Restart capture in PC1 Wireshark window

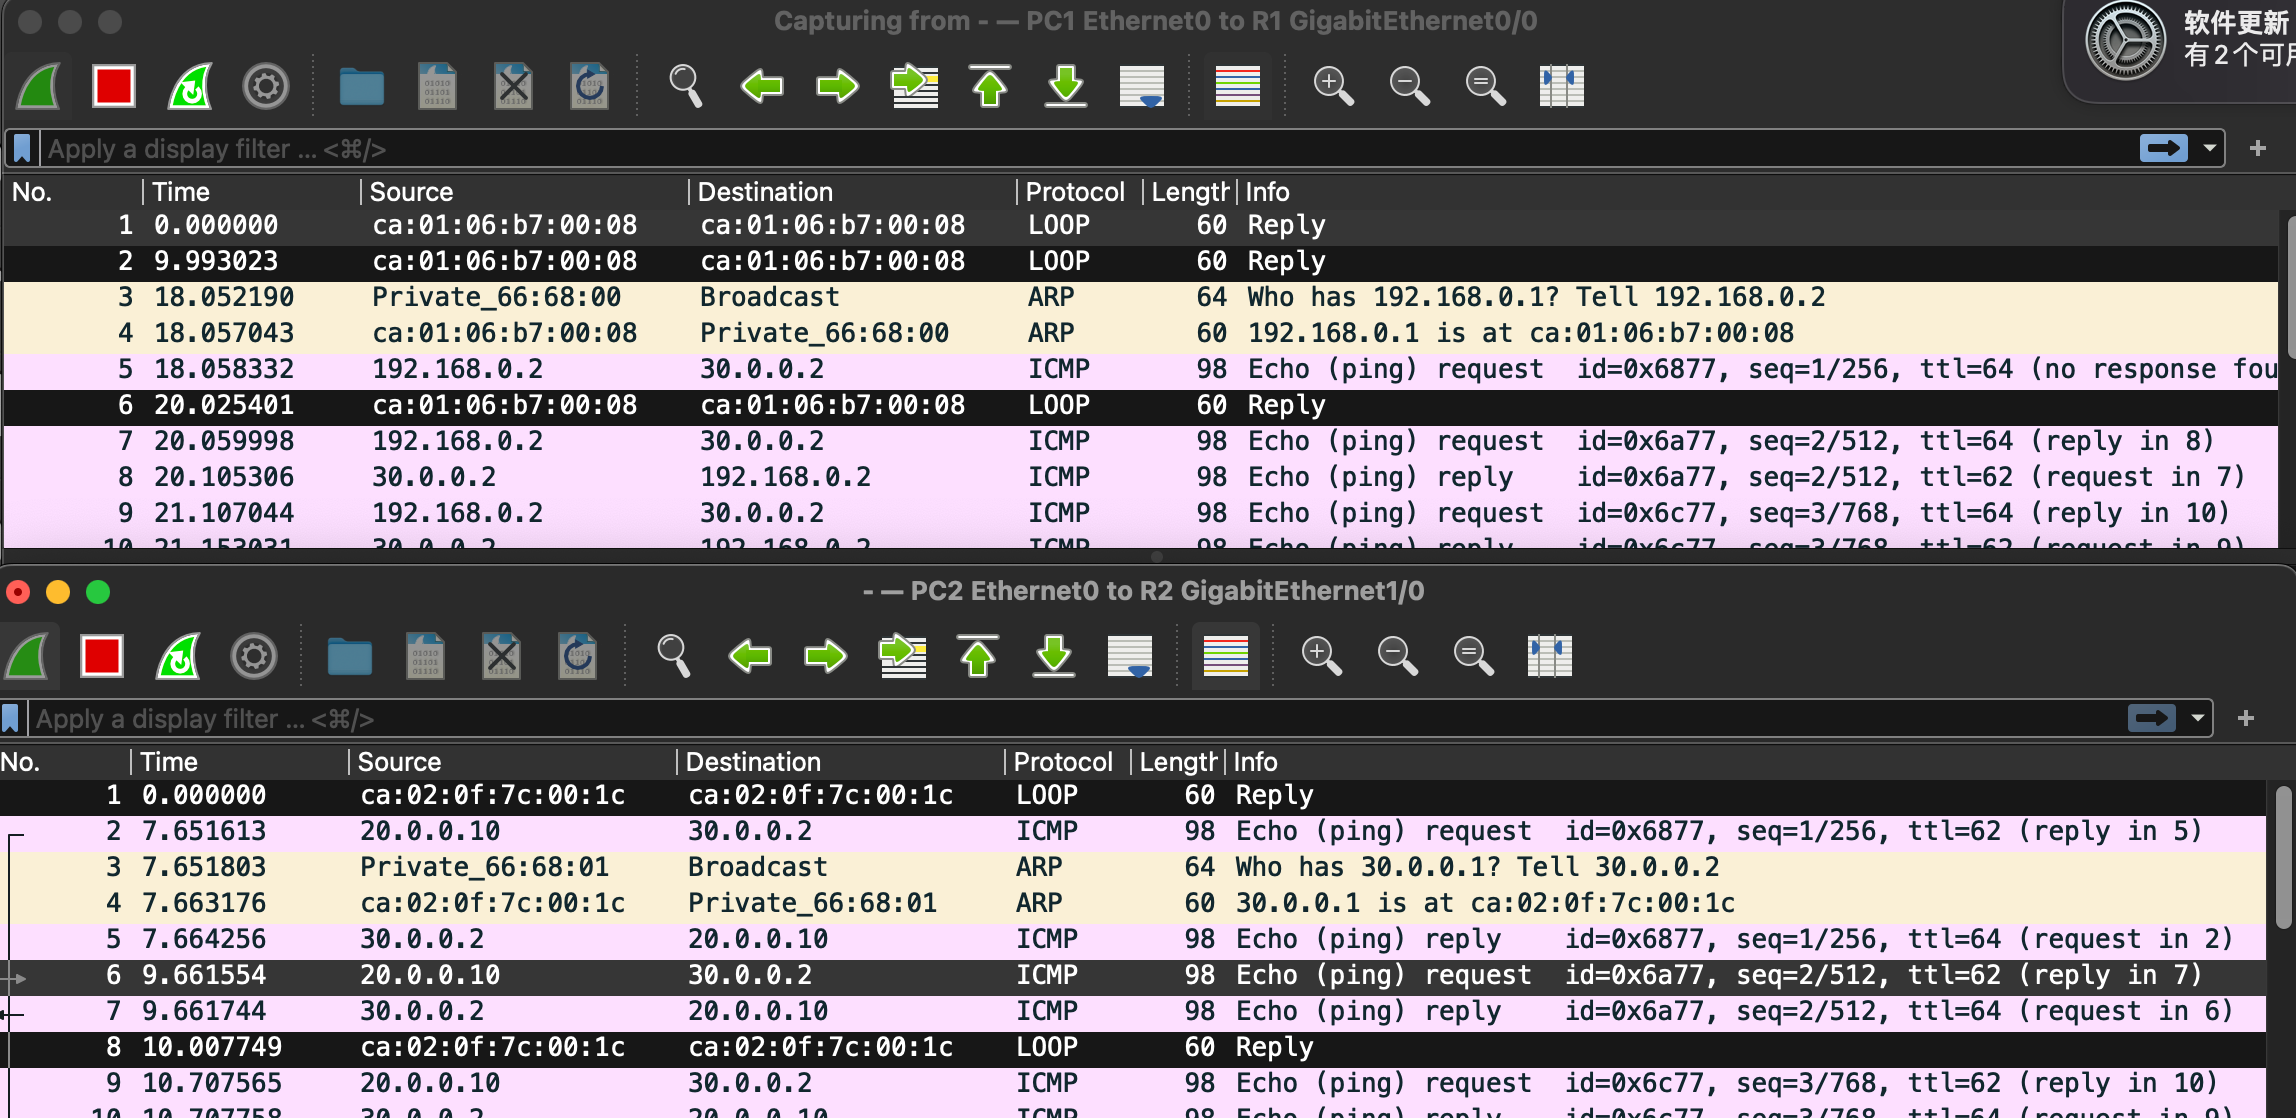(190, 86)
